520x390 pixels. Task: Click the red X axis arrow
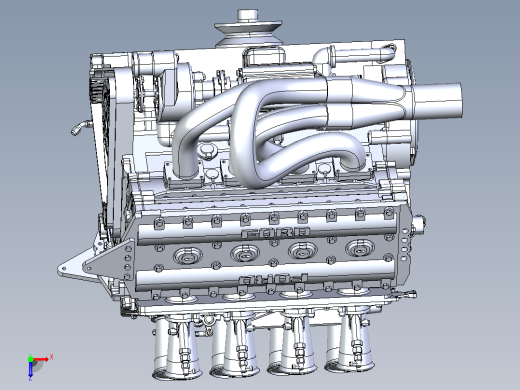[41, 359]
